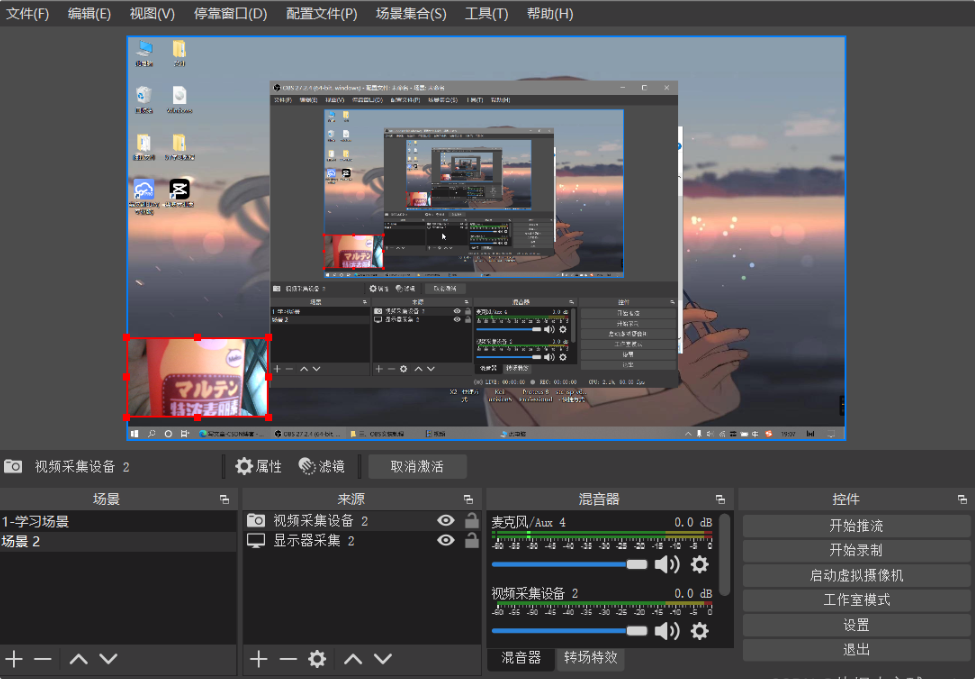Mute 视频采集设备 2 audio speaker icon
This screenshot has height=679, width=975.
(667, 631)
